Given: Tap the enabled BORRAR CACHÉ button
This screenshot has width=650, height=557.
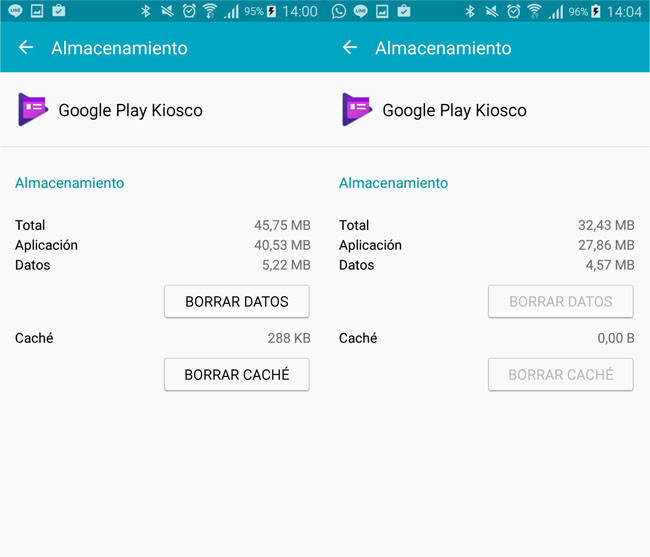Looking at the screenshot, I should coord(237,374).
